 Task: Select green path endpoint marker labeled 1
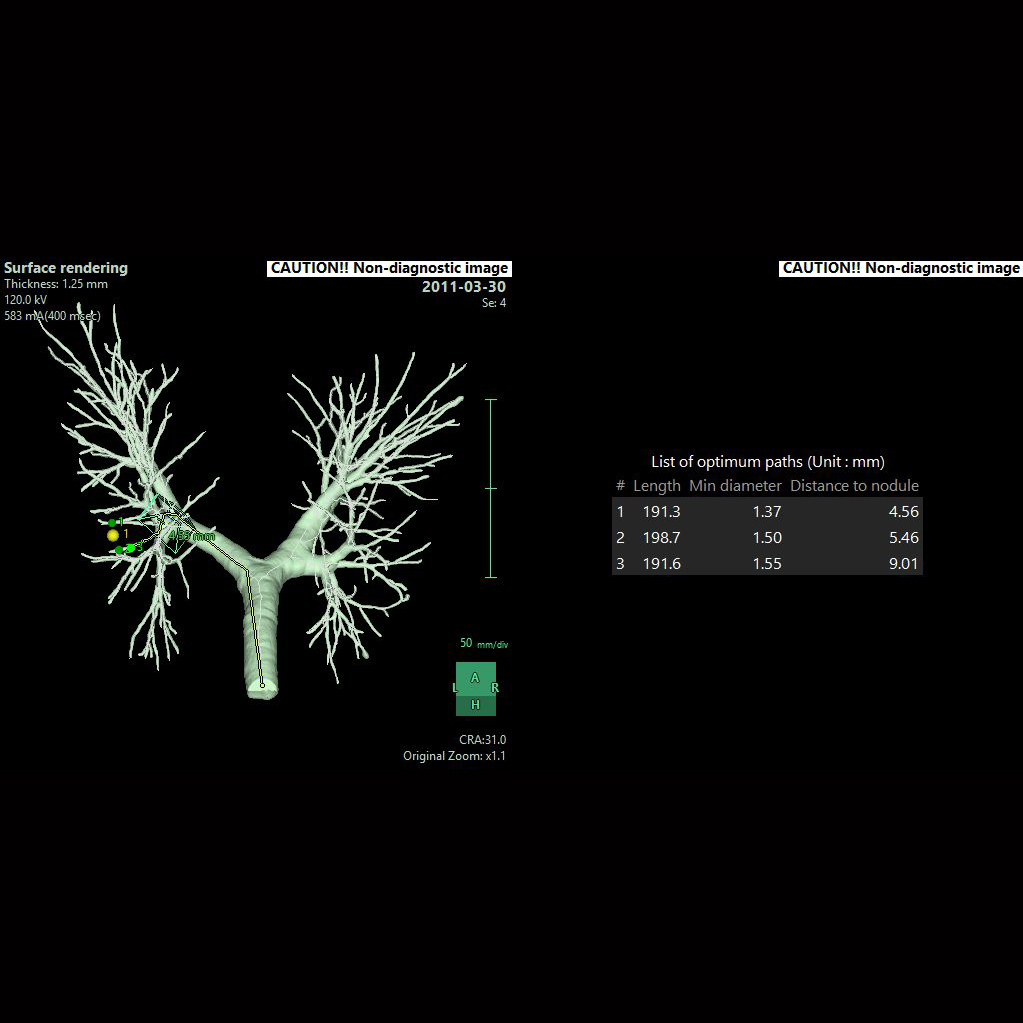pos(112,523)
